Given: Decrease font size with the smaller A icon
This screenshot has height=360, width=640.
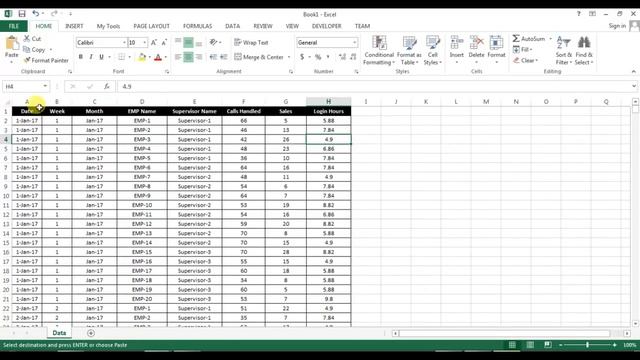Looking at the screenshot, I should click(x=164, y=42).
